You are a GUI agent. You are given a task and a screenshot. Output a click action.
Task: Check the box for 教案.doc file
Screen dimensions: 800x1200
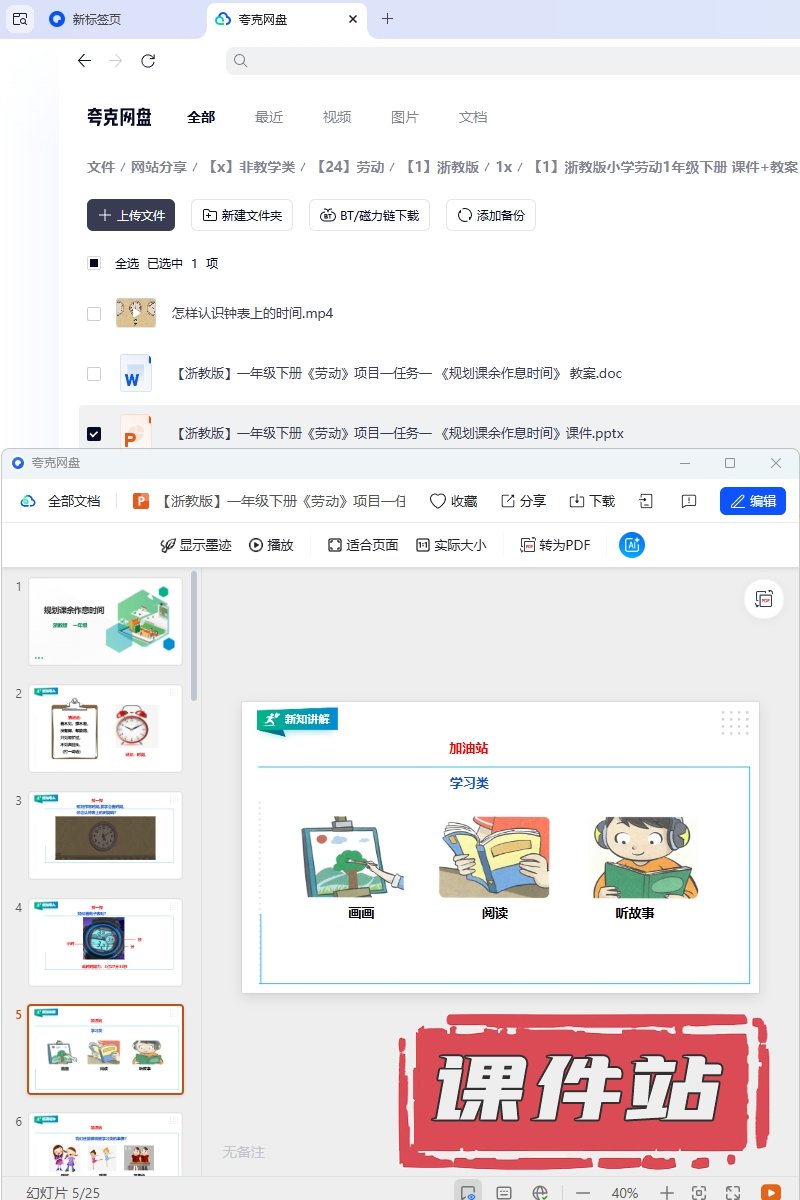(x=94, y=374)
